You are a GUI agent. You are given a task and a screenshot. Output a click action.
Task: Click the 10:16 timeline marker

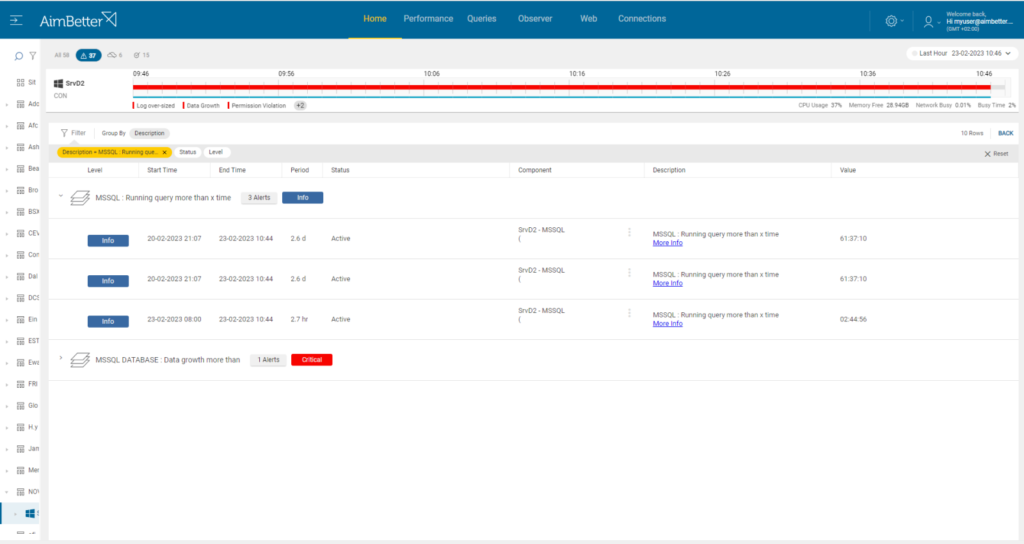tap(577, 74)
